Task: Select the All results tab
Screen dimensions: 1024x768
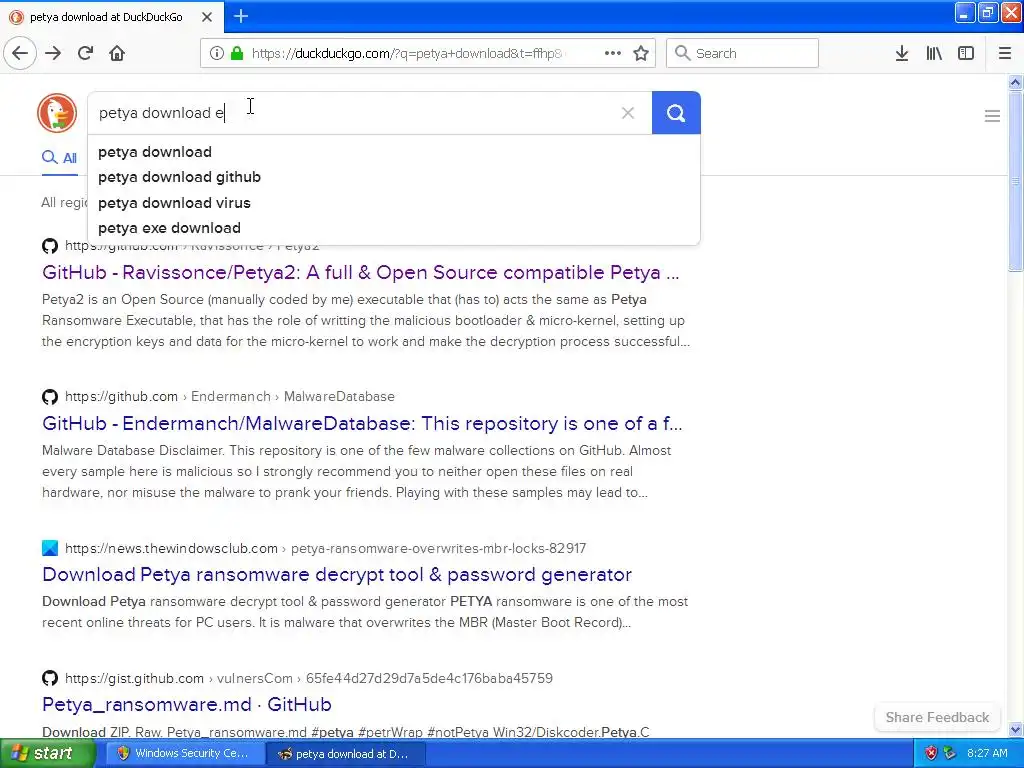Action: [x=60, y=158]
